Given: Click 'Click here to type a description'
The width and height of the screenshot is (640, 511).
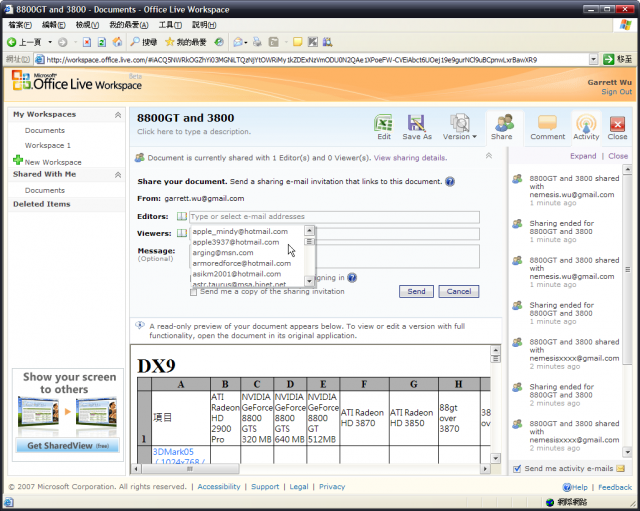Looking at the screenshot, I should point(194,131).
